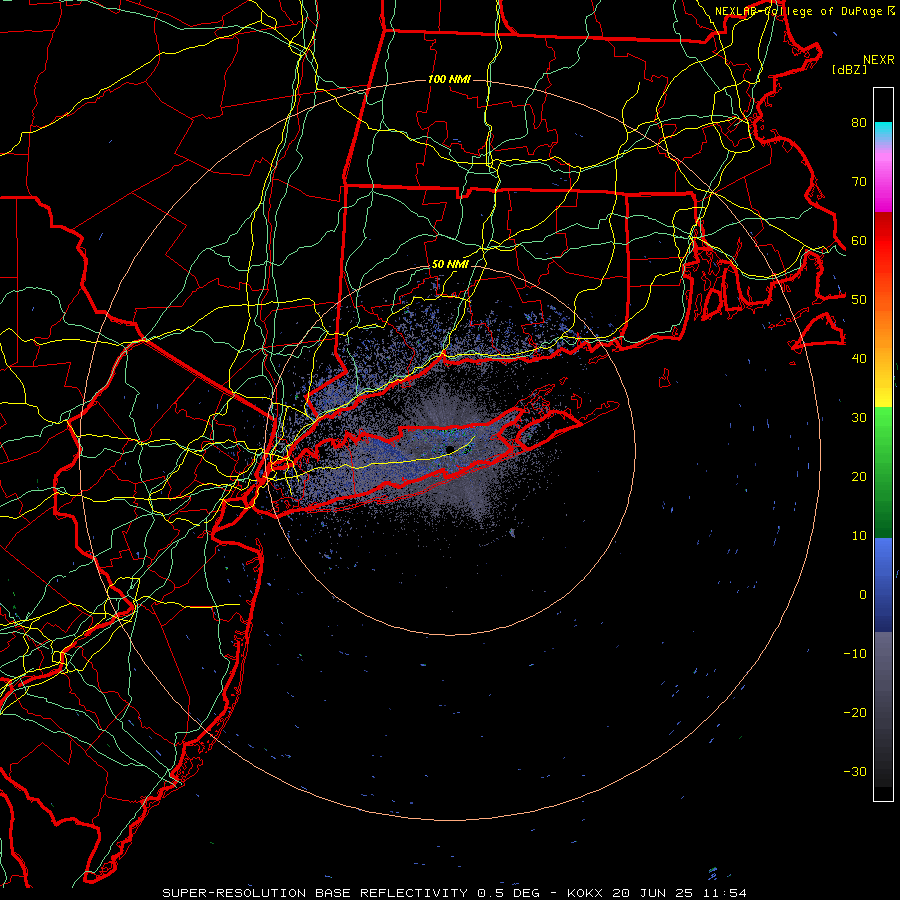This screenshot has height=900, width=900.
Task: Click the -20 value on the dBZ scale
Action: (855, 713)
